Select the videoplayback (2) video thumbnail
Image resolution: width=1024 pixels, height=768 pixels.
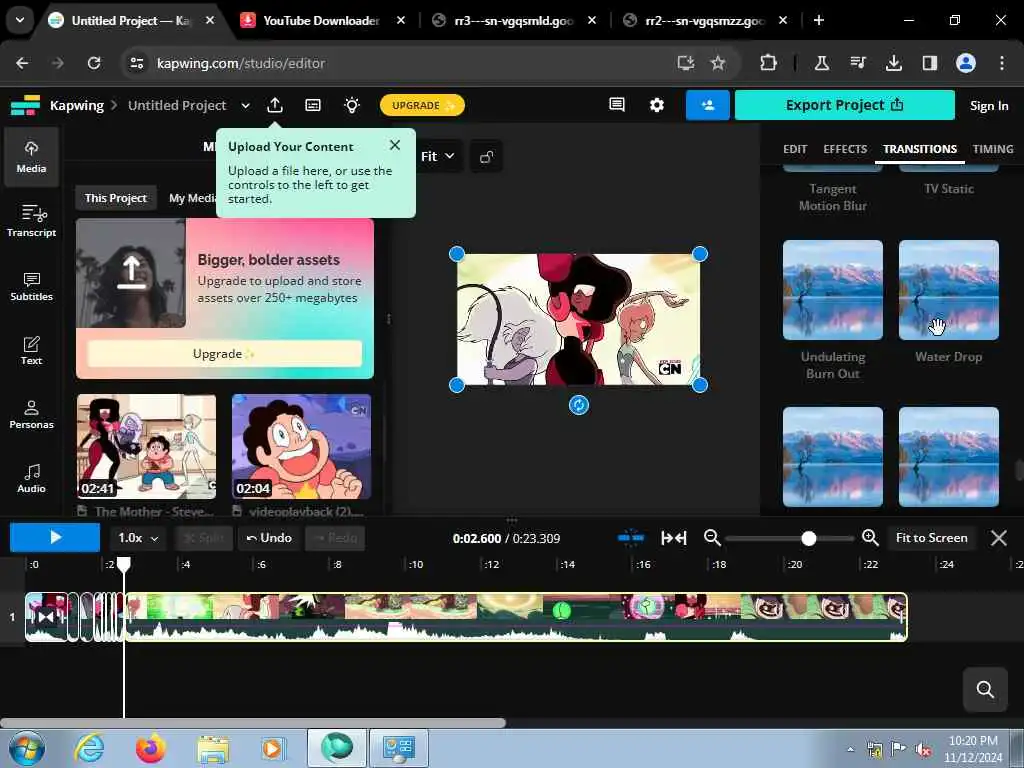click(301, 447)
